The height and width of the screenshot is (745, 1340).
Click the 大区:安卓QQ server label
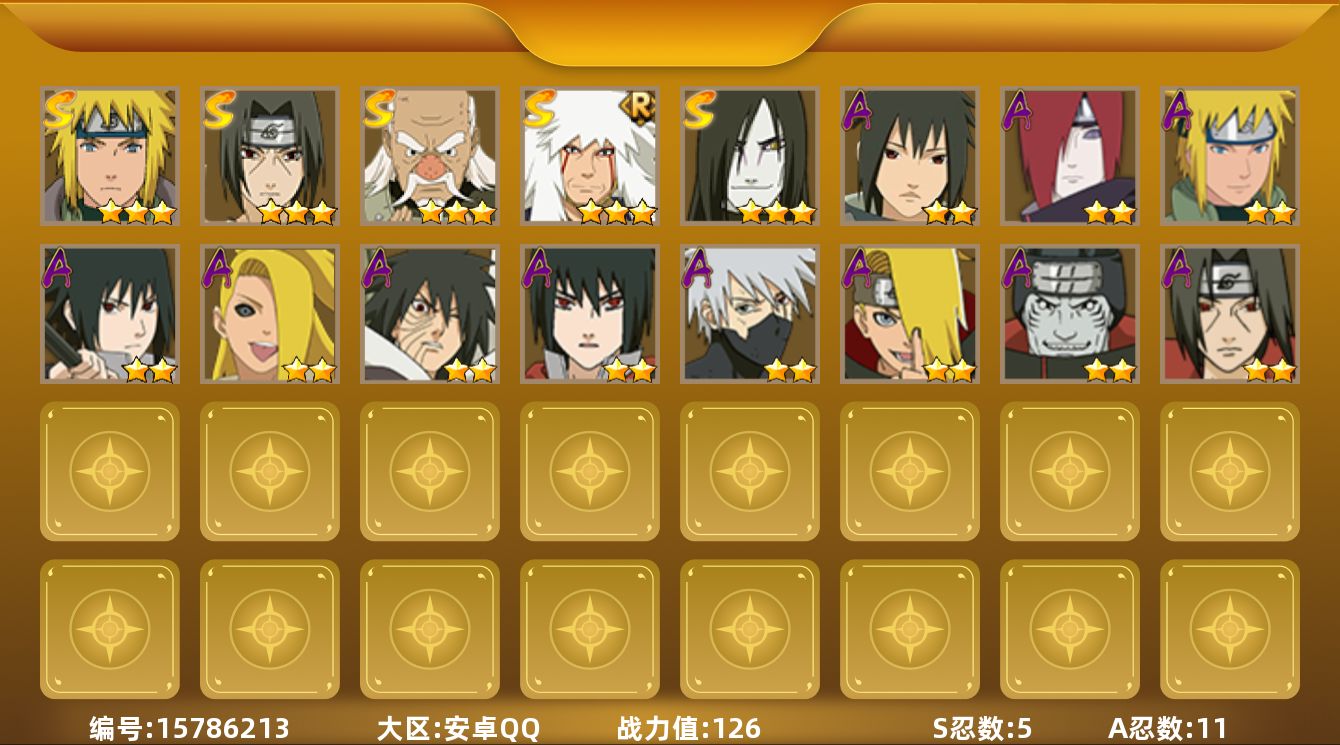(x=458, y=728)
